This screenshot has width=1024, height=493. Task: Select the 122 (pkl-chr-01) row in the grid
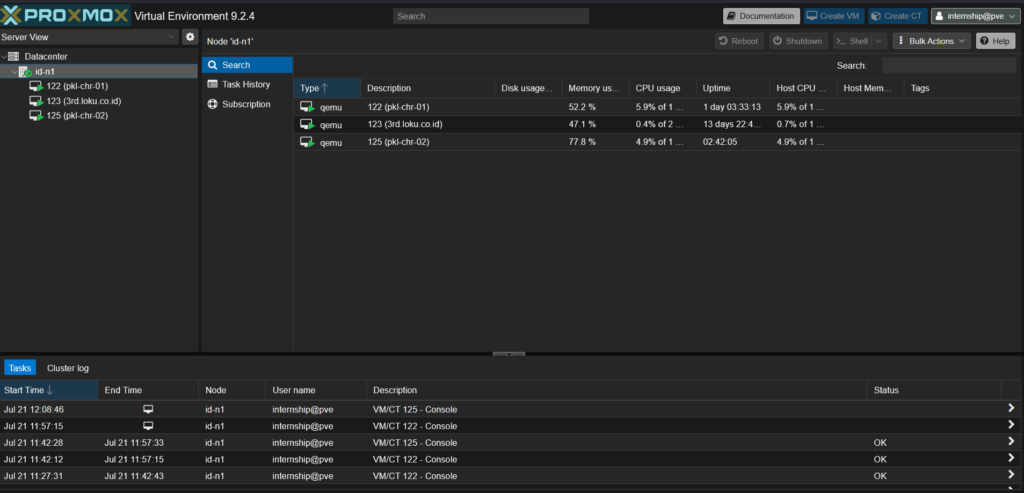pos(658,107)
